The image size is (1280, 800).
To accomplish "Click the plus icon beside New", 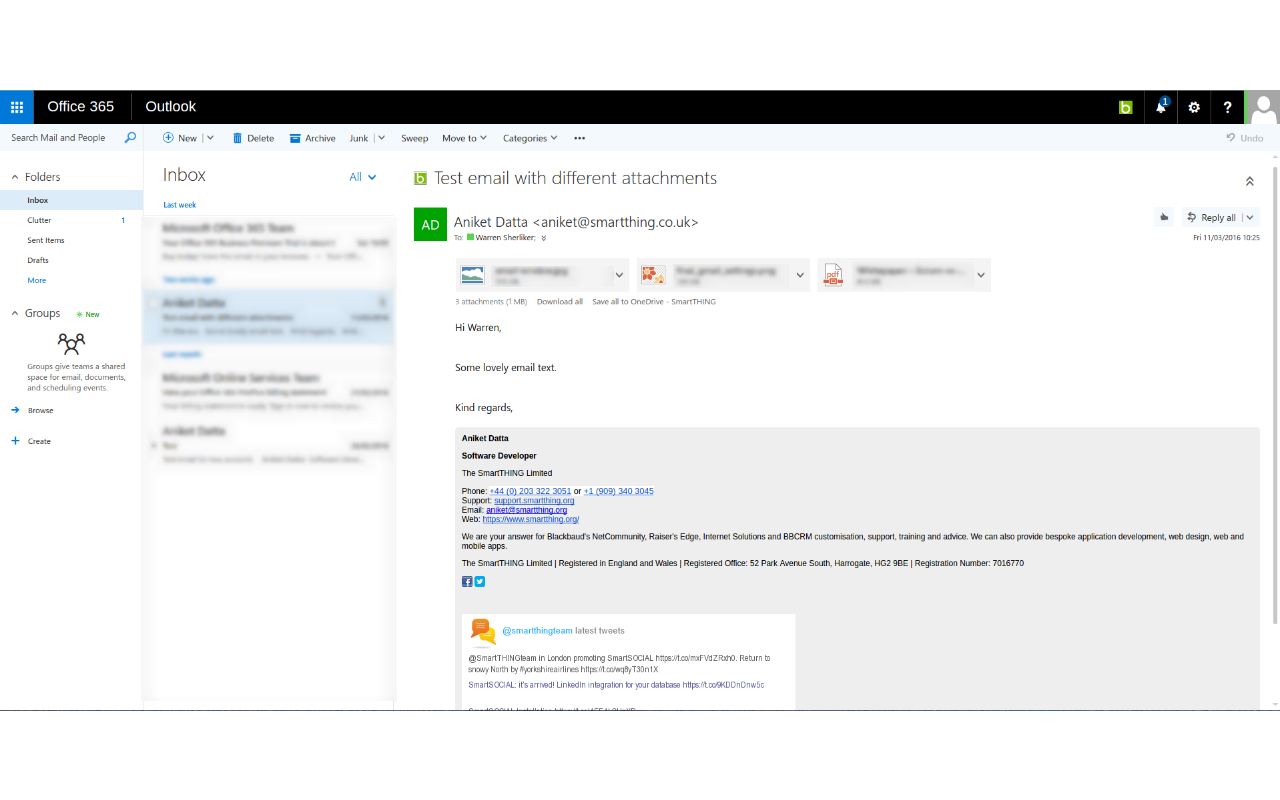I will (168, 138).
